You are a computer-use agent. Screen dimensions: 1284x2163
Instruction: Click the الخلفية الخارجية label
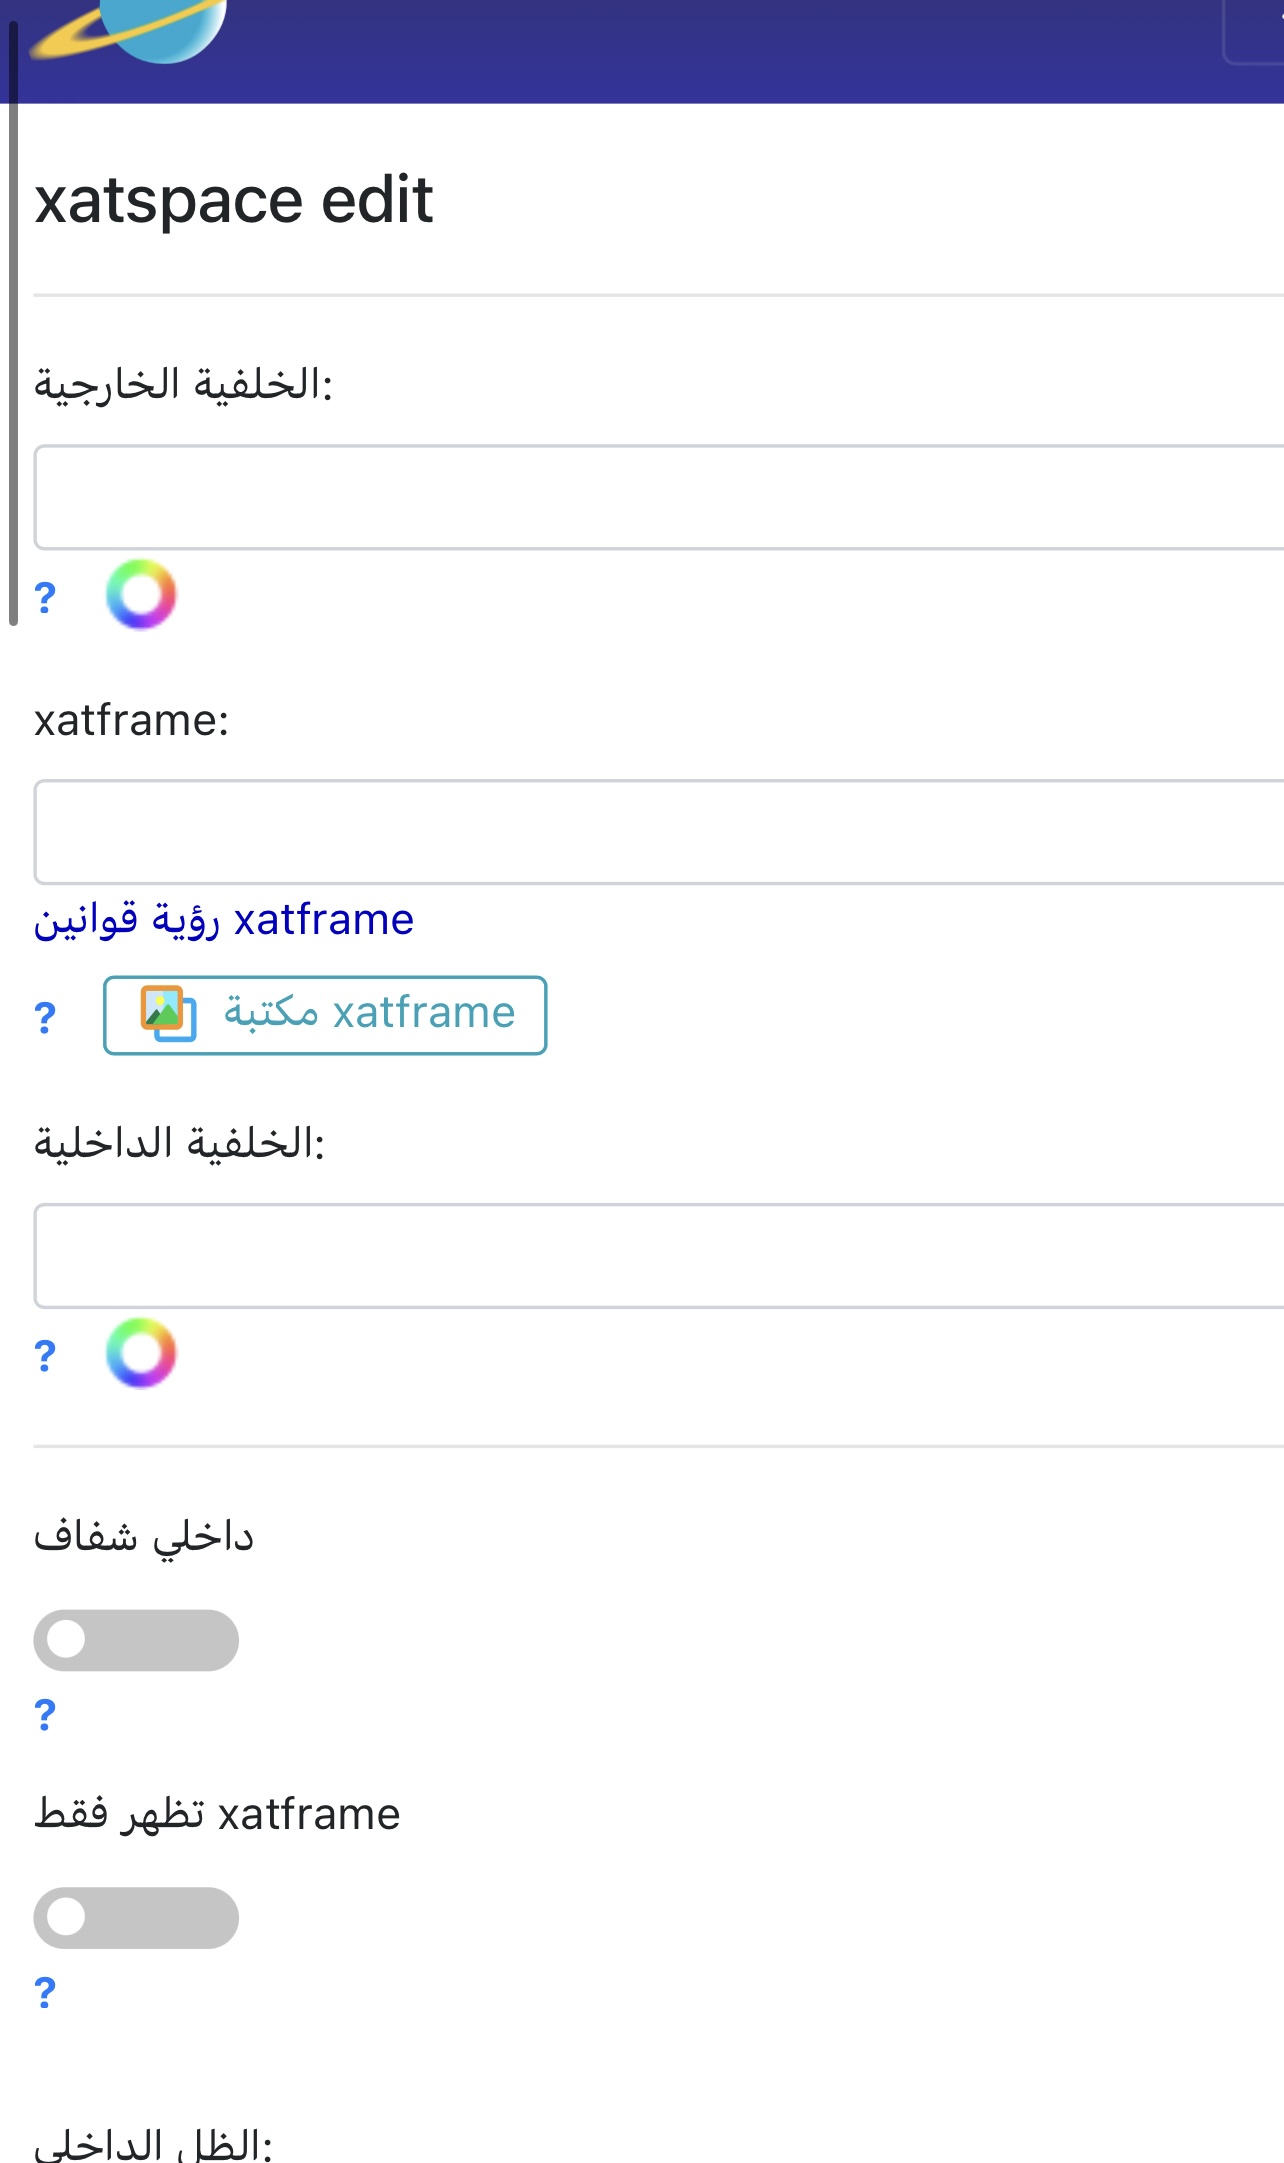[183, 384]
